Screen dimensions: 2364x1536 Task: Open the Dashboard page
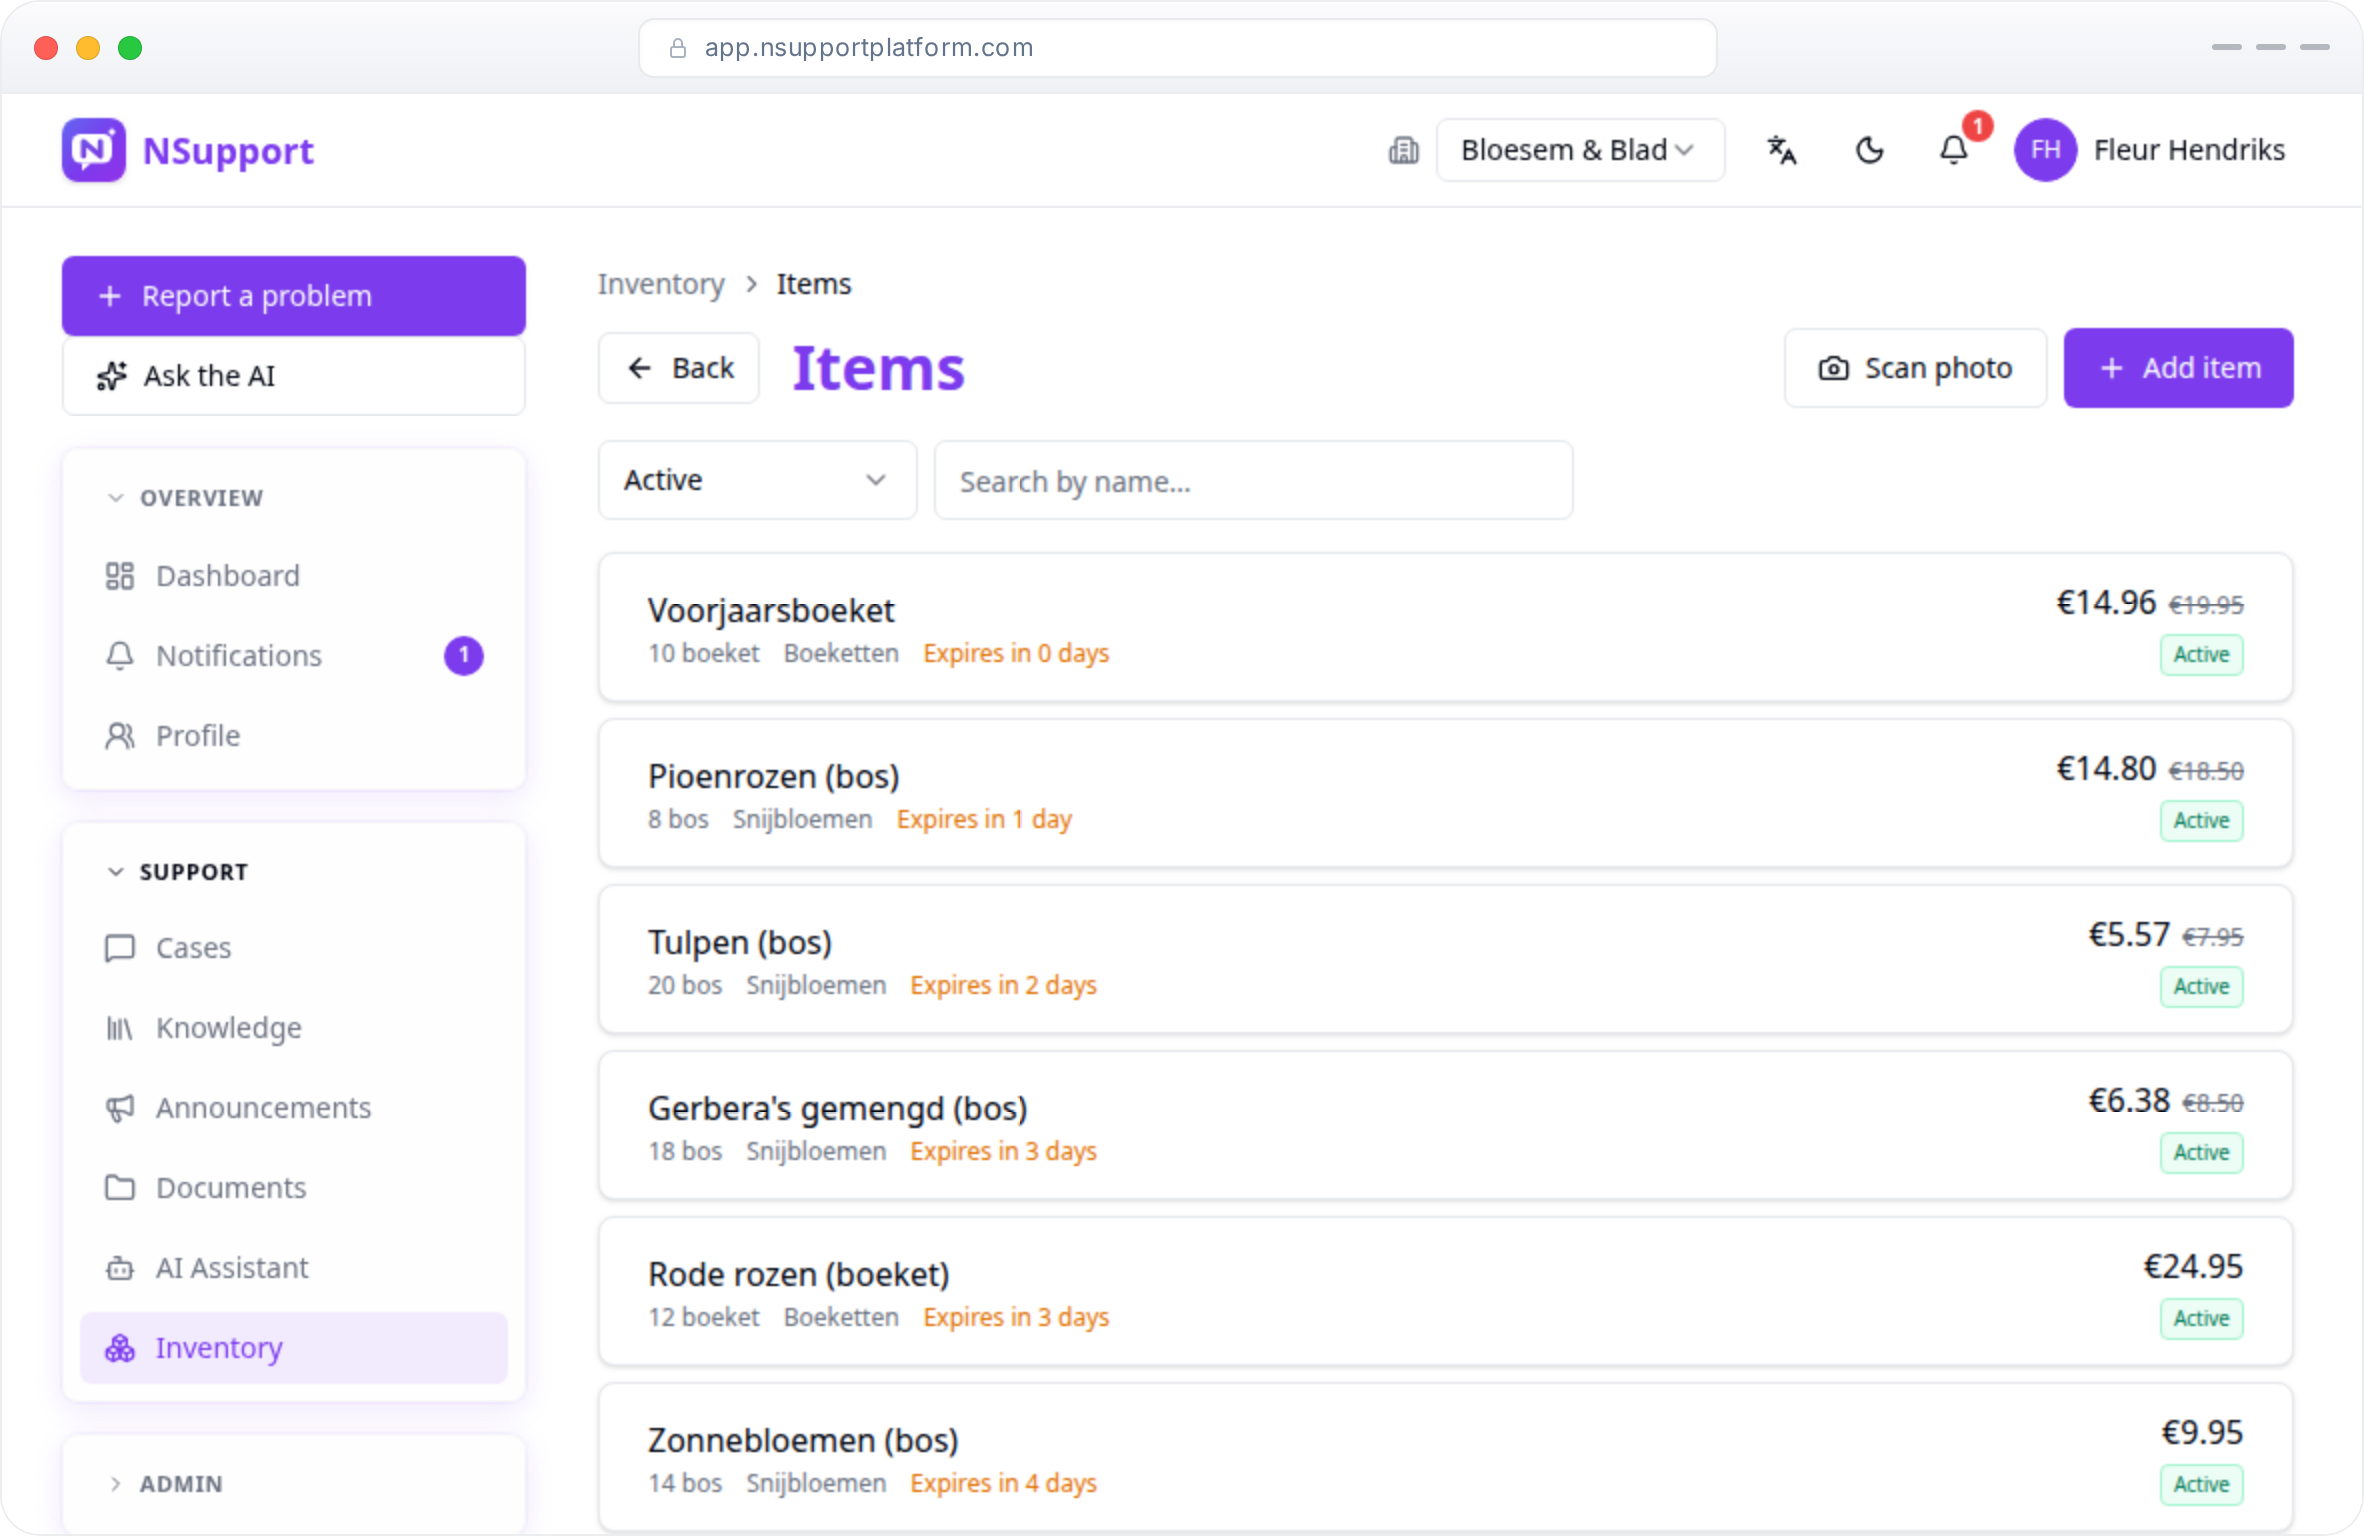(x=293, y=576)
